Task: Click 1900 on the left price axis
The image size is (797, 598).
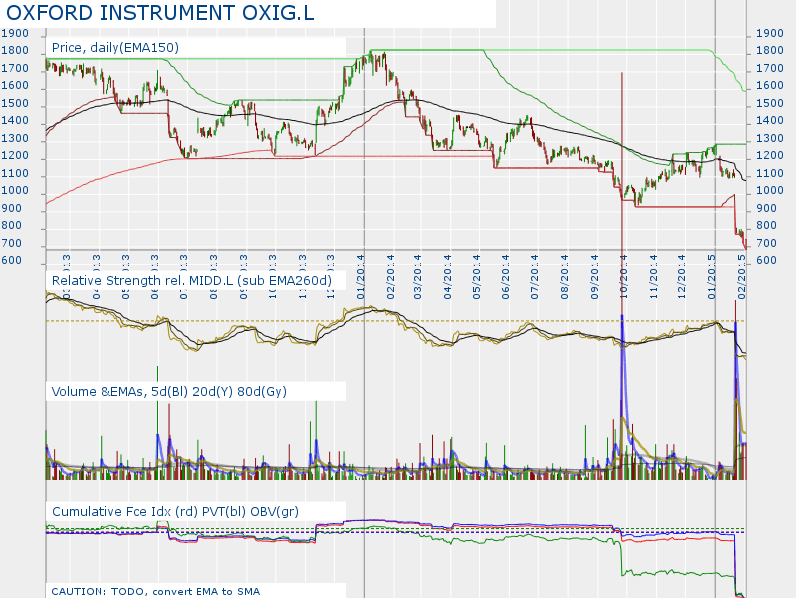Action: pos(15,34)
